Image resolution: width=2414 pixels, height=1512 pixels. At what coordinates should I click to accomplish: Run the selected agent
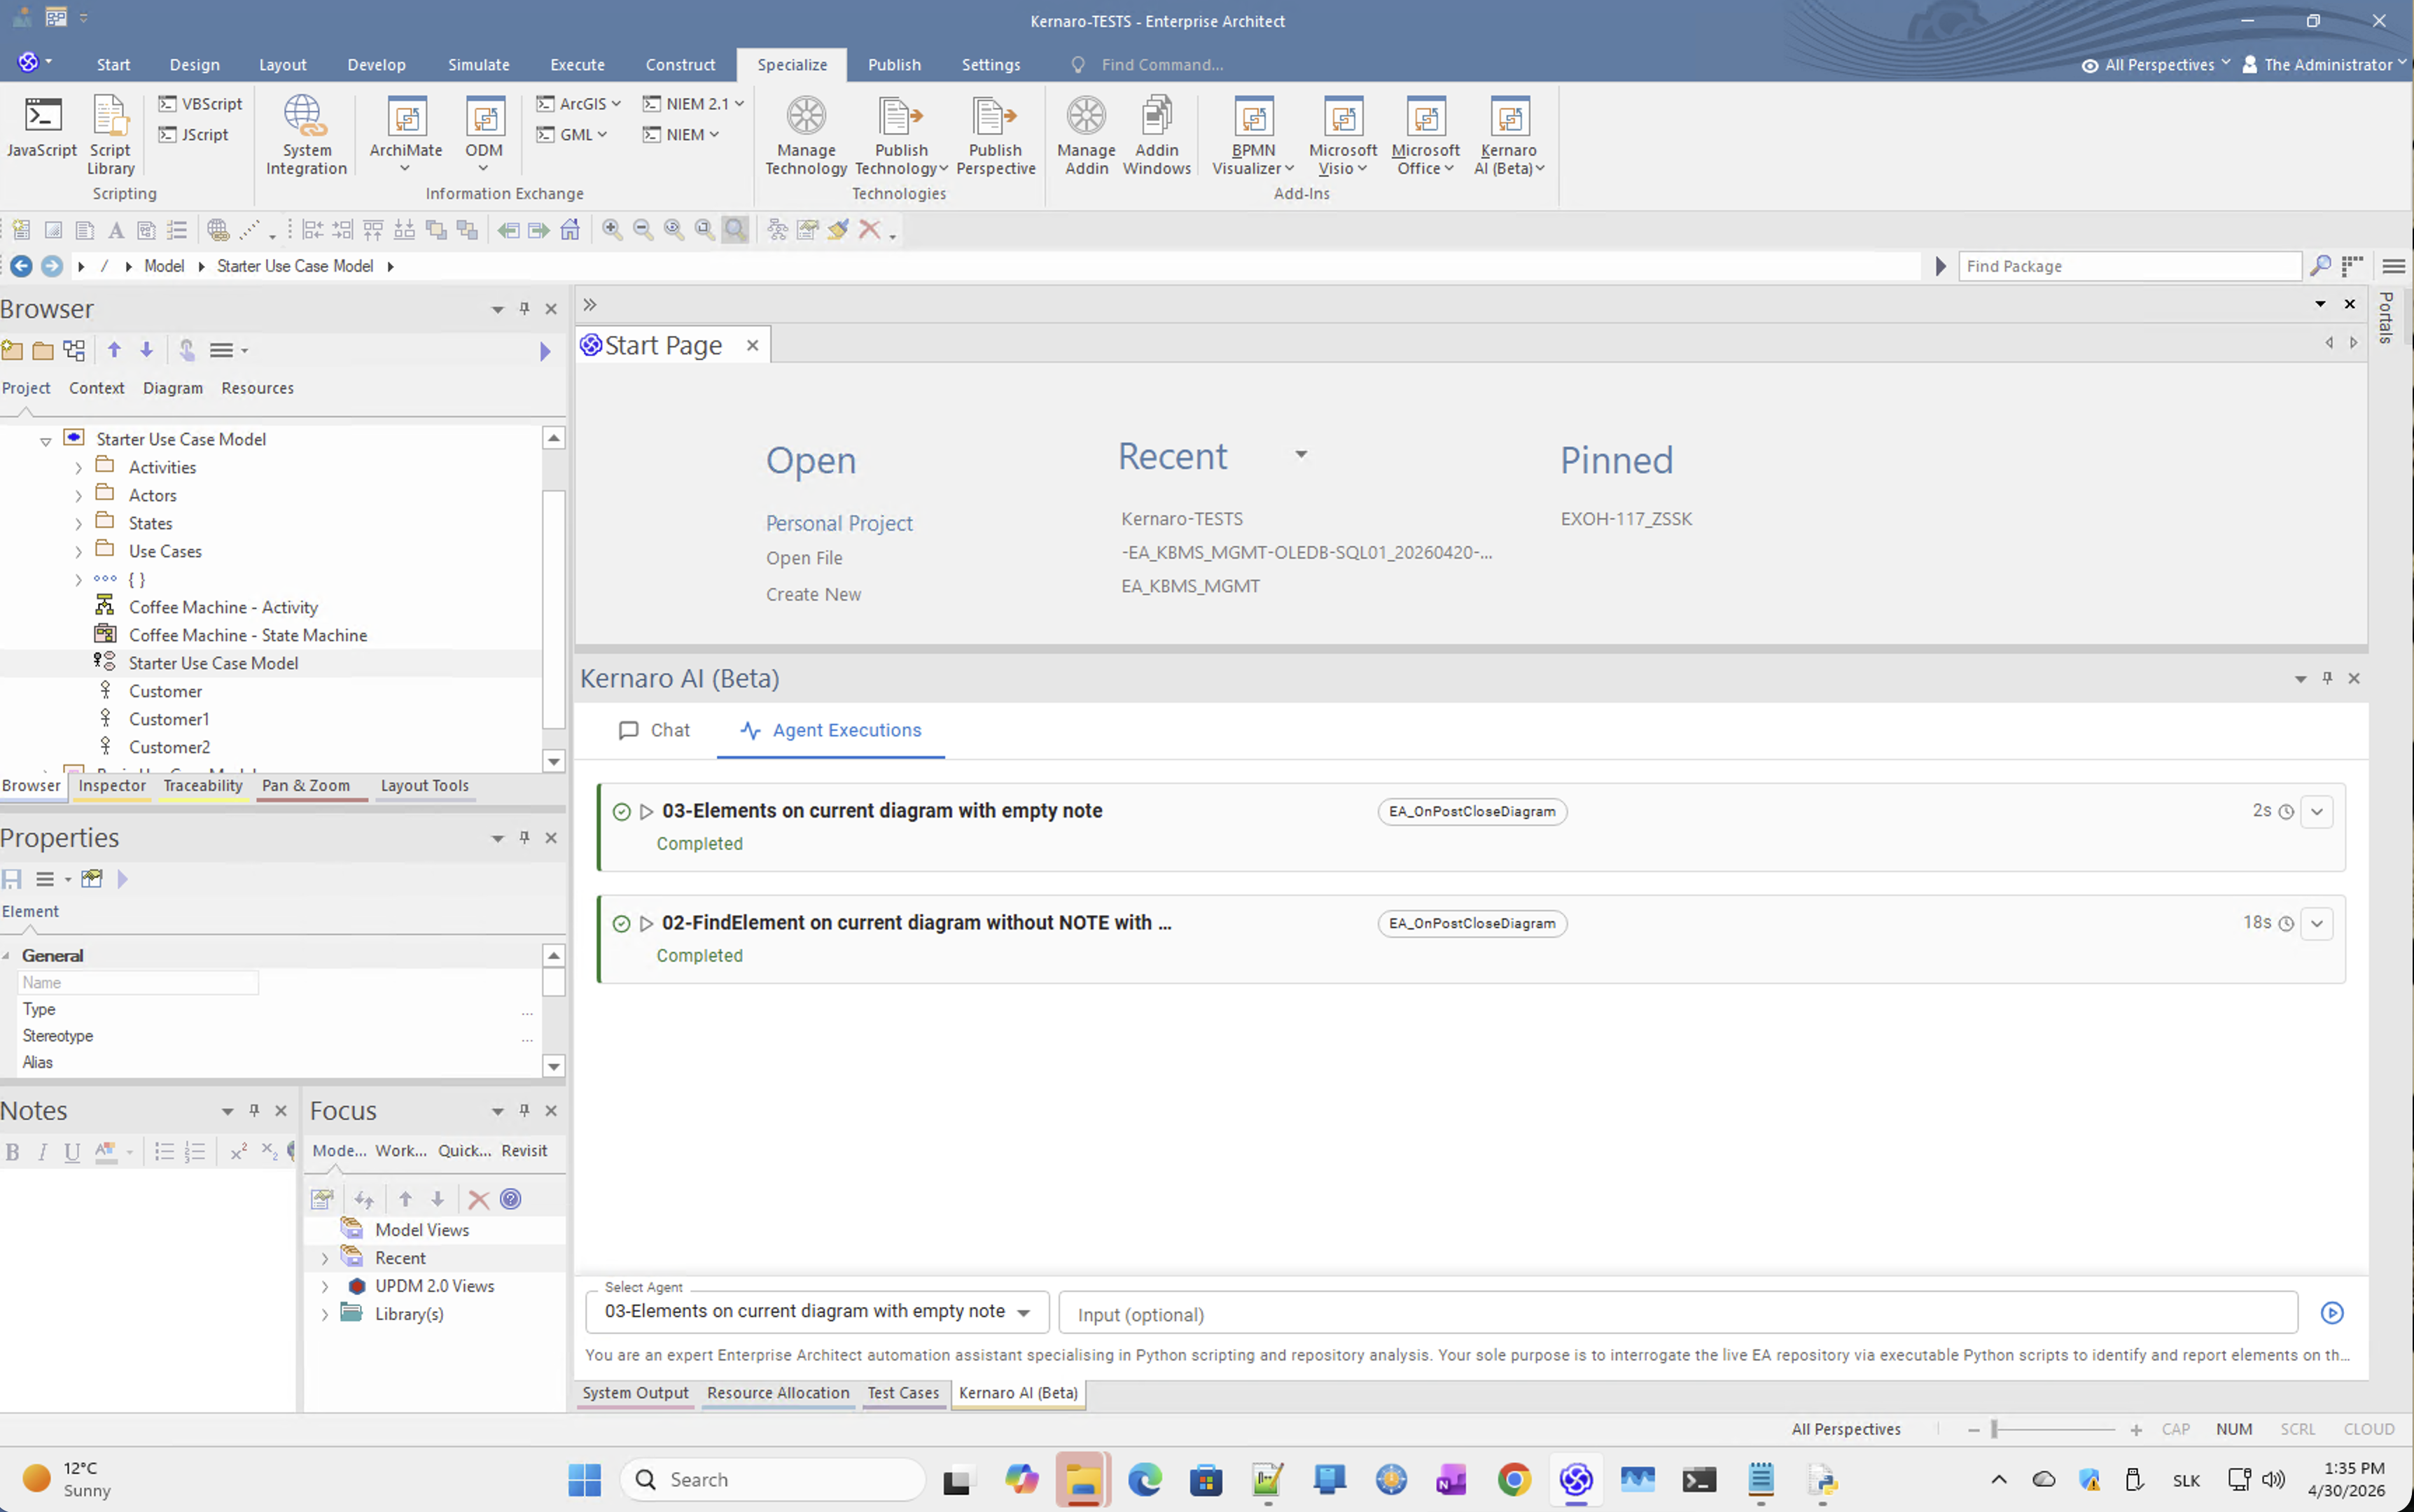click(2332, 1313)
